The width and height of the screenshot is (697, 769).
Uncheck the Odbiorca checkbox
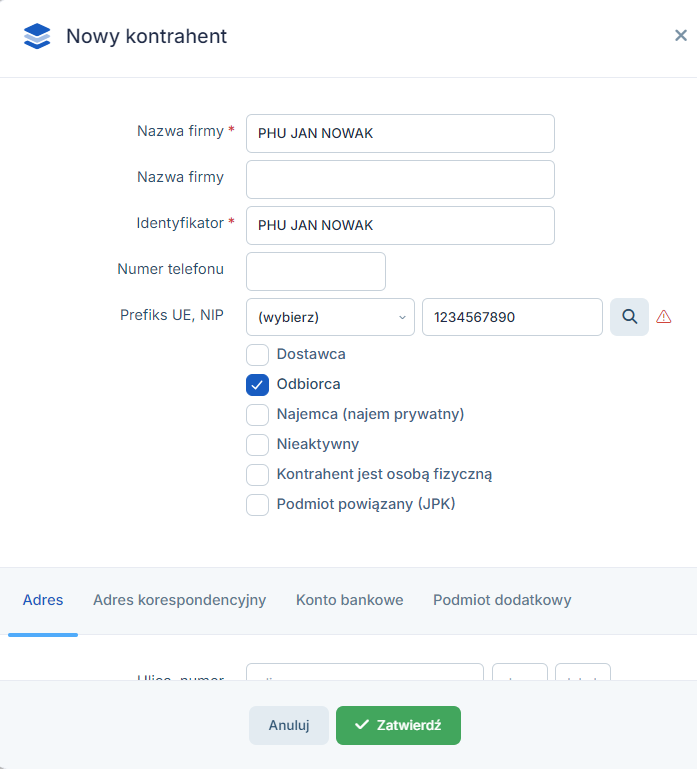tap(258, 384)
